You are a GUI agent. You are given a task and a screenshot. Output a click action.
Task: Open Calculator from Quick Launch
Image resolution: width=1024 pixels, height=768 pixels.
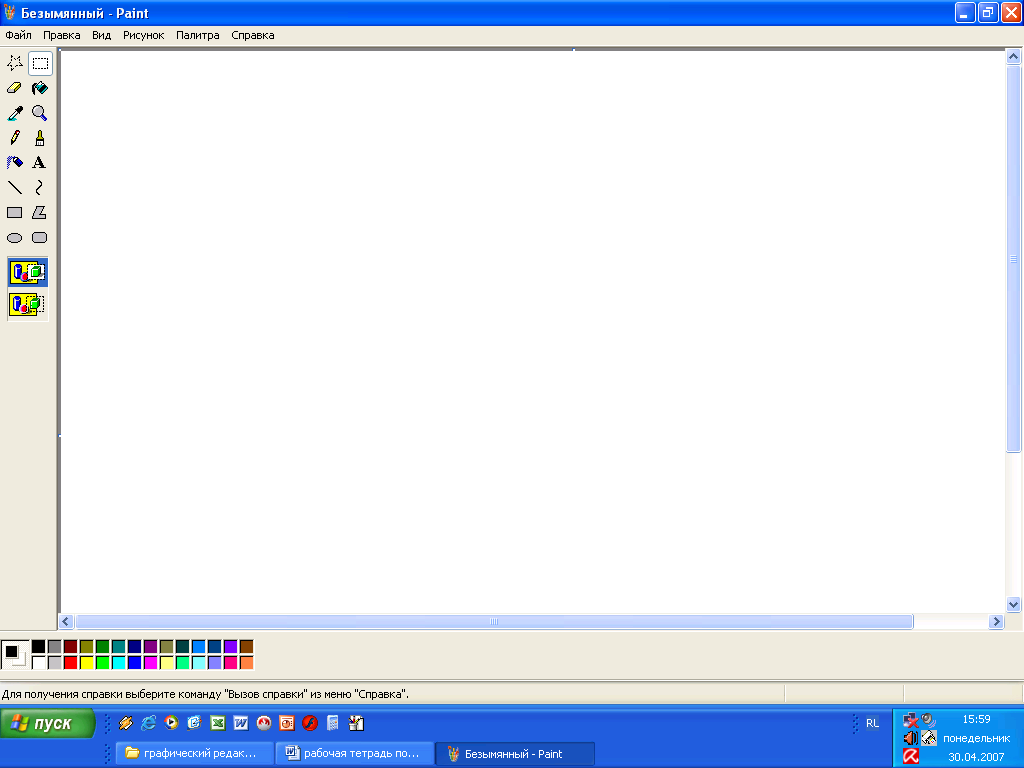click(x=333, y=723)
